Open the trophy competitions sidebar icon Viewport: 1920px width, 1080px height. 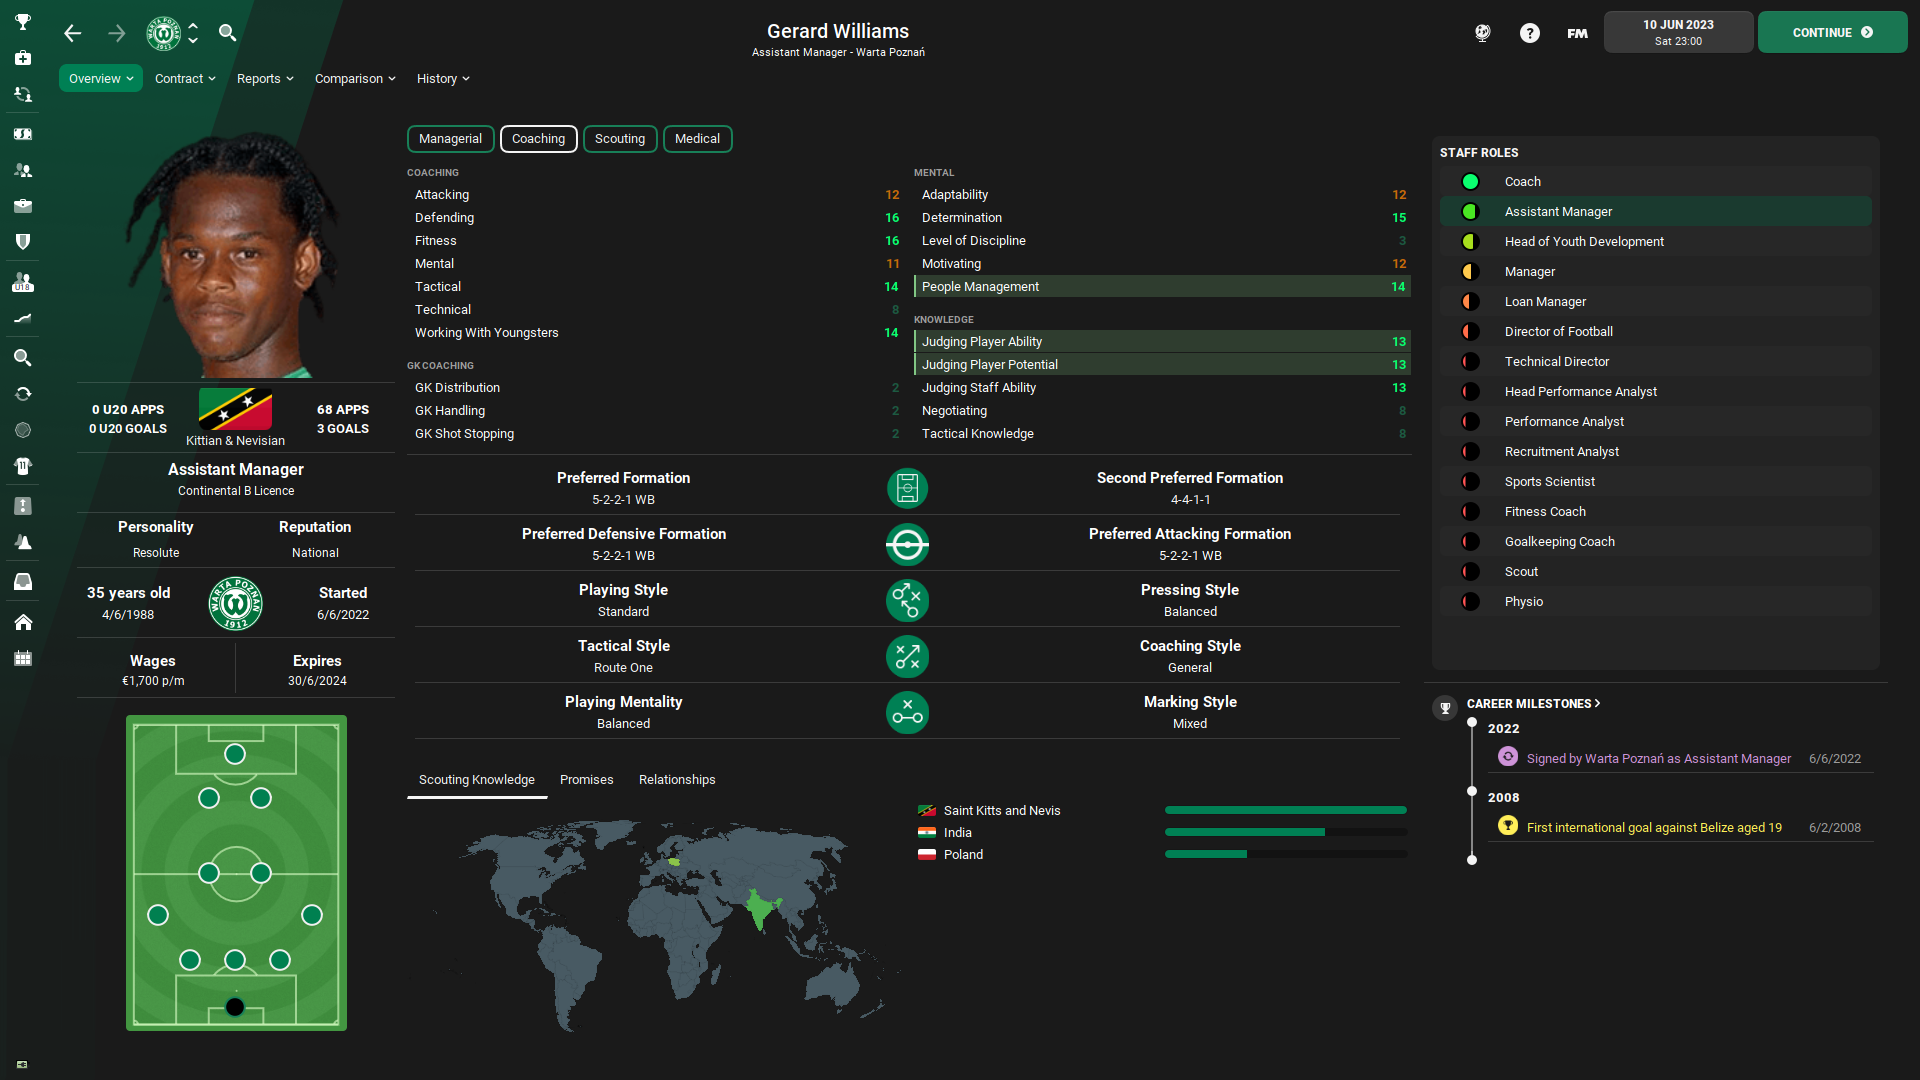(22, 21)
